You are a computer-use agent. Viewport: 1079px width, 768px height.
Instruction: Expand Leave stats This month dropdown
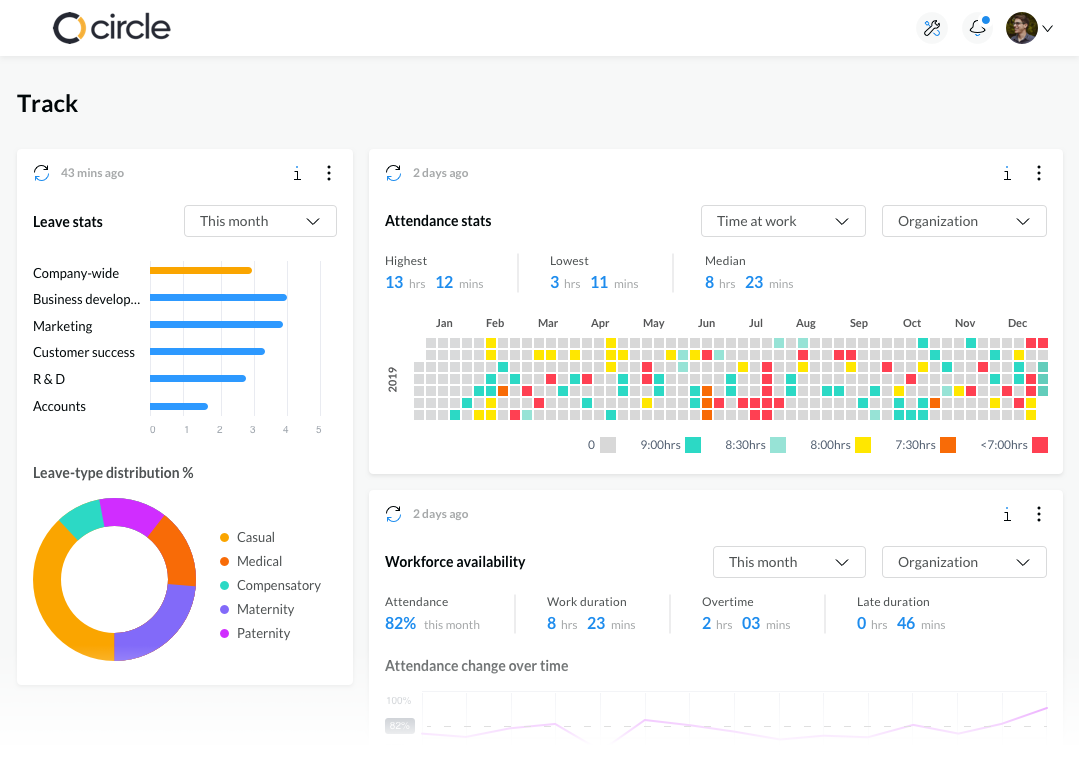[260, 221]
